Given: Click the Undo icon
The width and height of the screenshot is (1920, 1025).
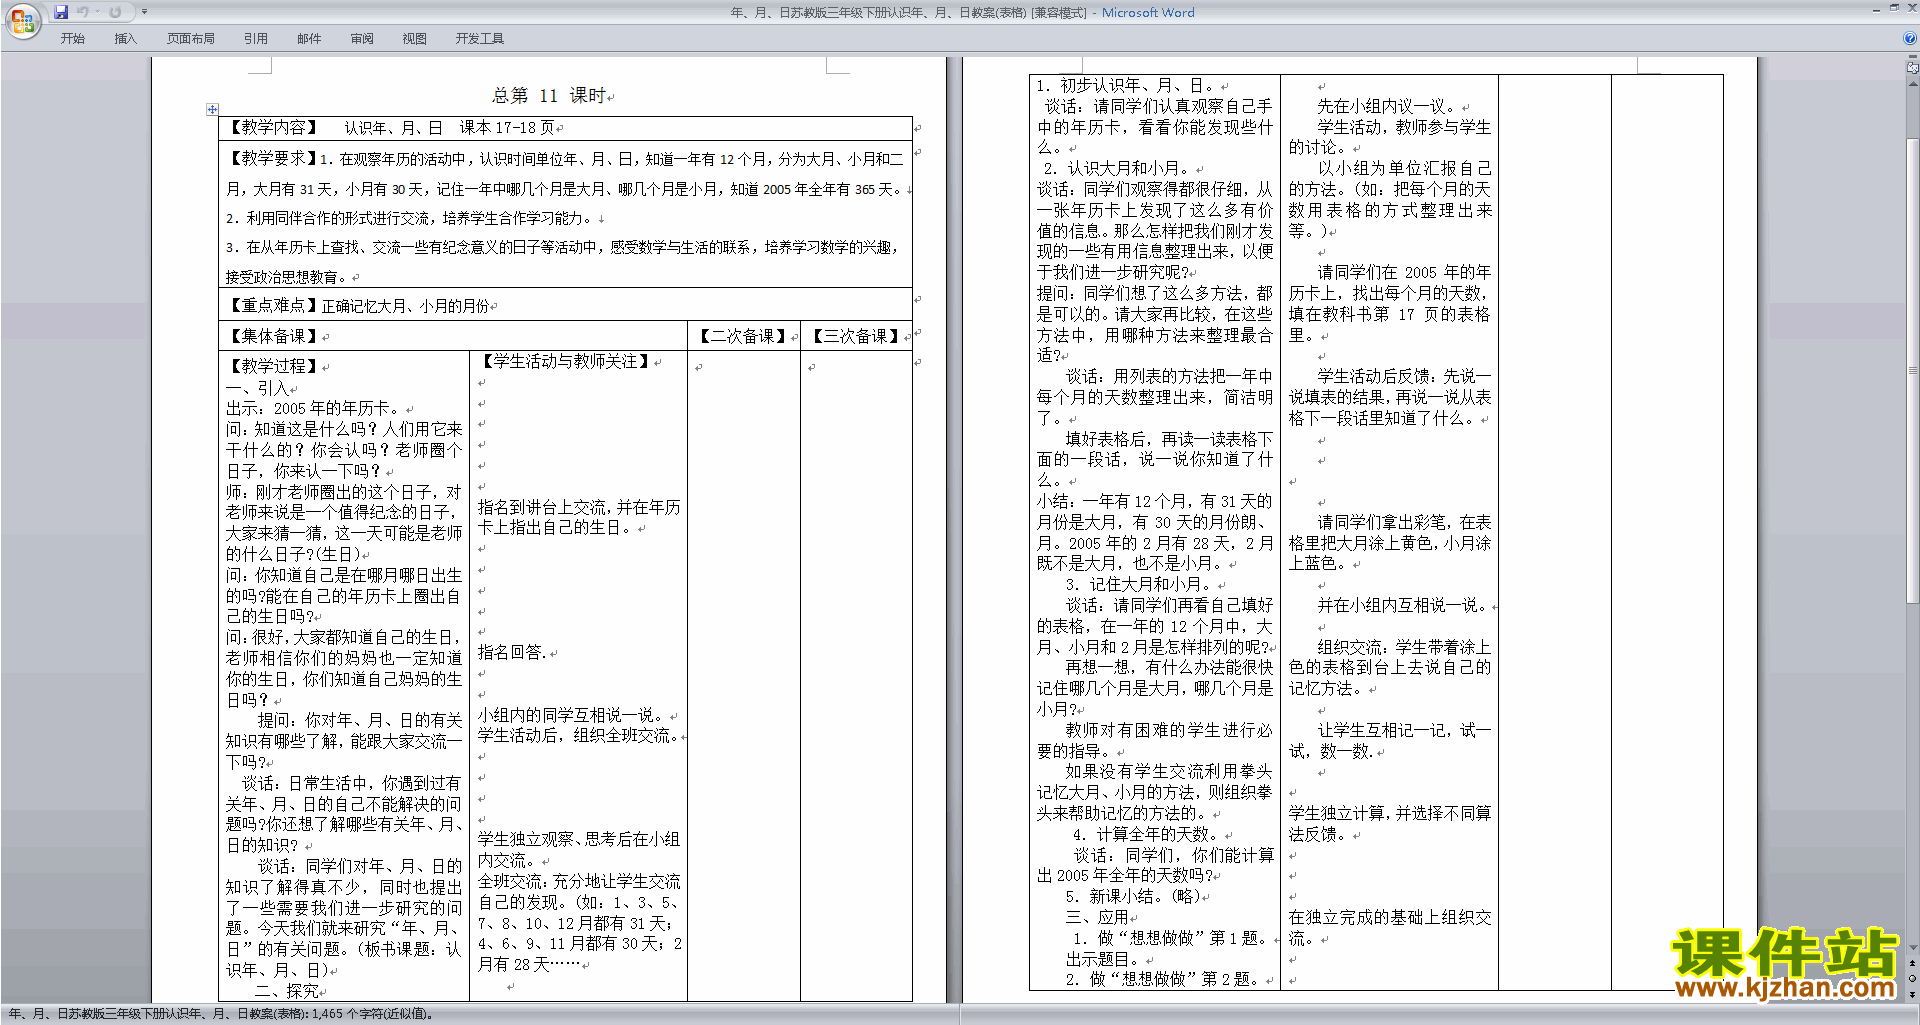Looking at the screenshot, I should click(83, 12).
